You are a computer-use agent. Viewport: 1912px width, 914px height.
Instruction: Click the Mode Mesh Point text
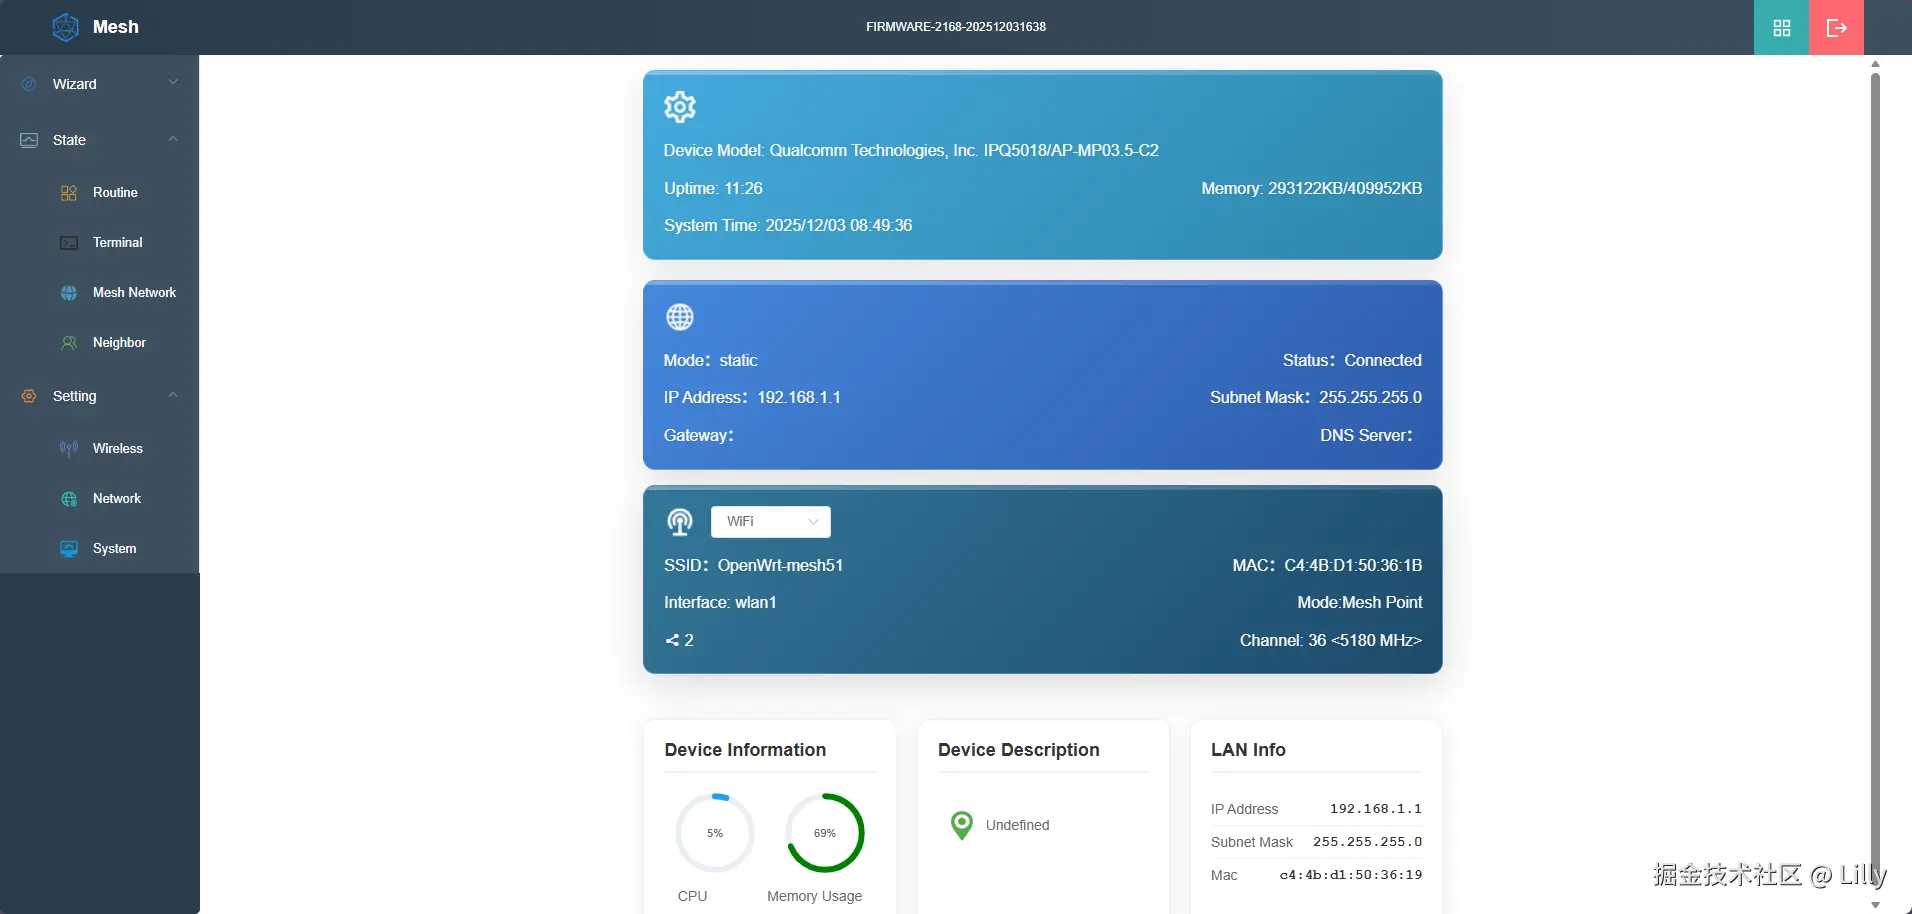[1360, 603]
